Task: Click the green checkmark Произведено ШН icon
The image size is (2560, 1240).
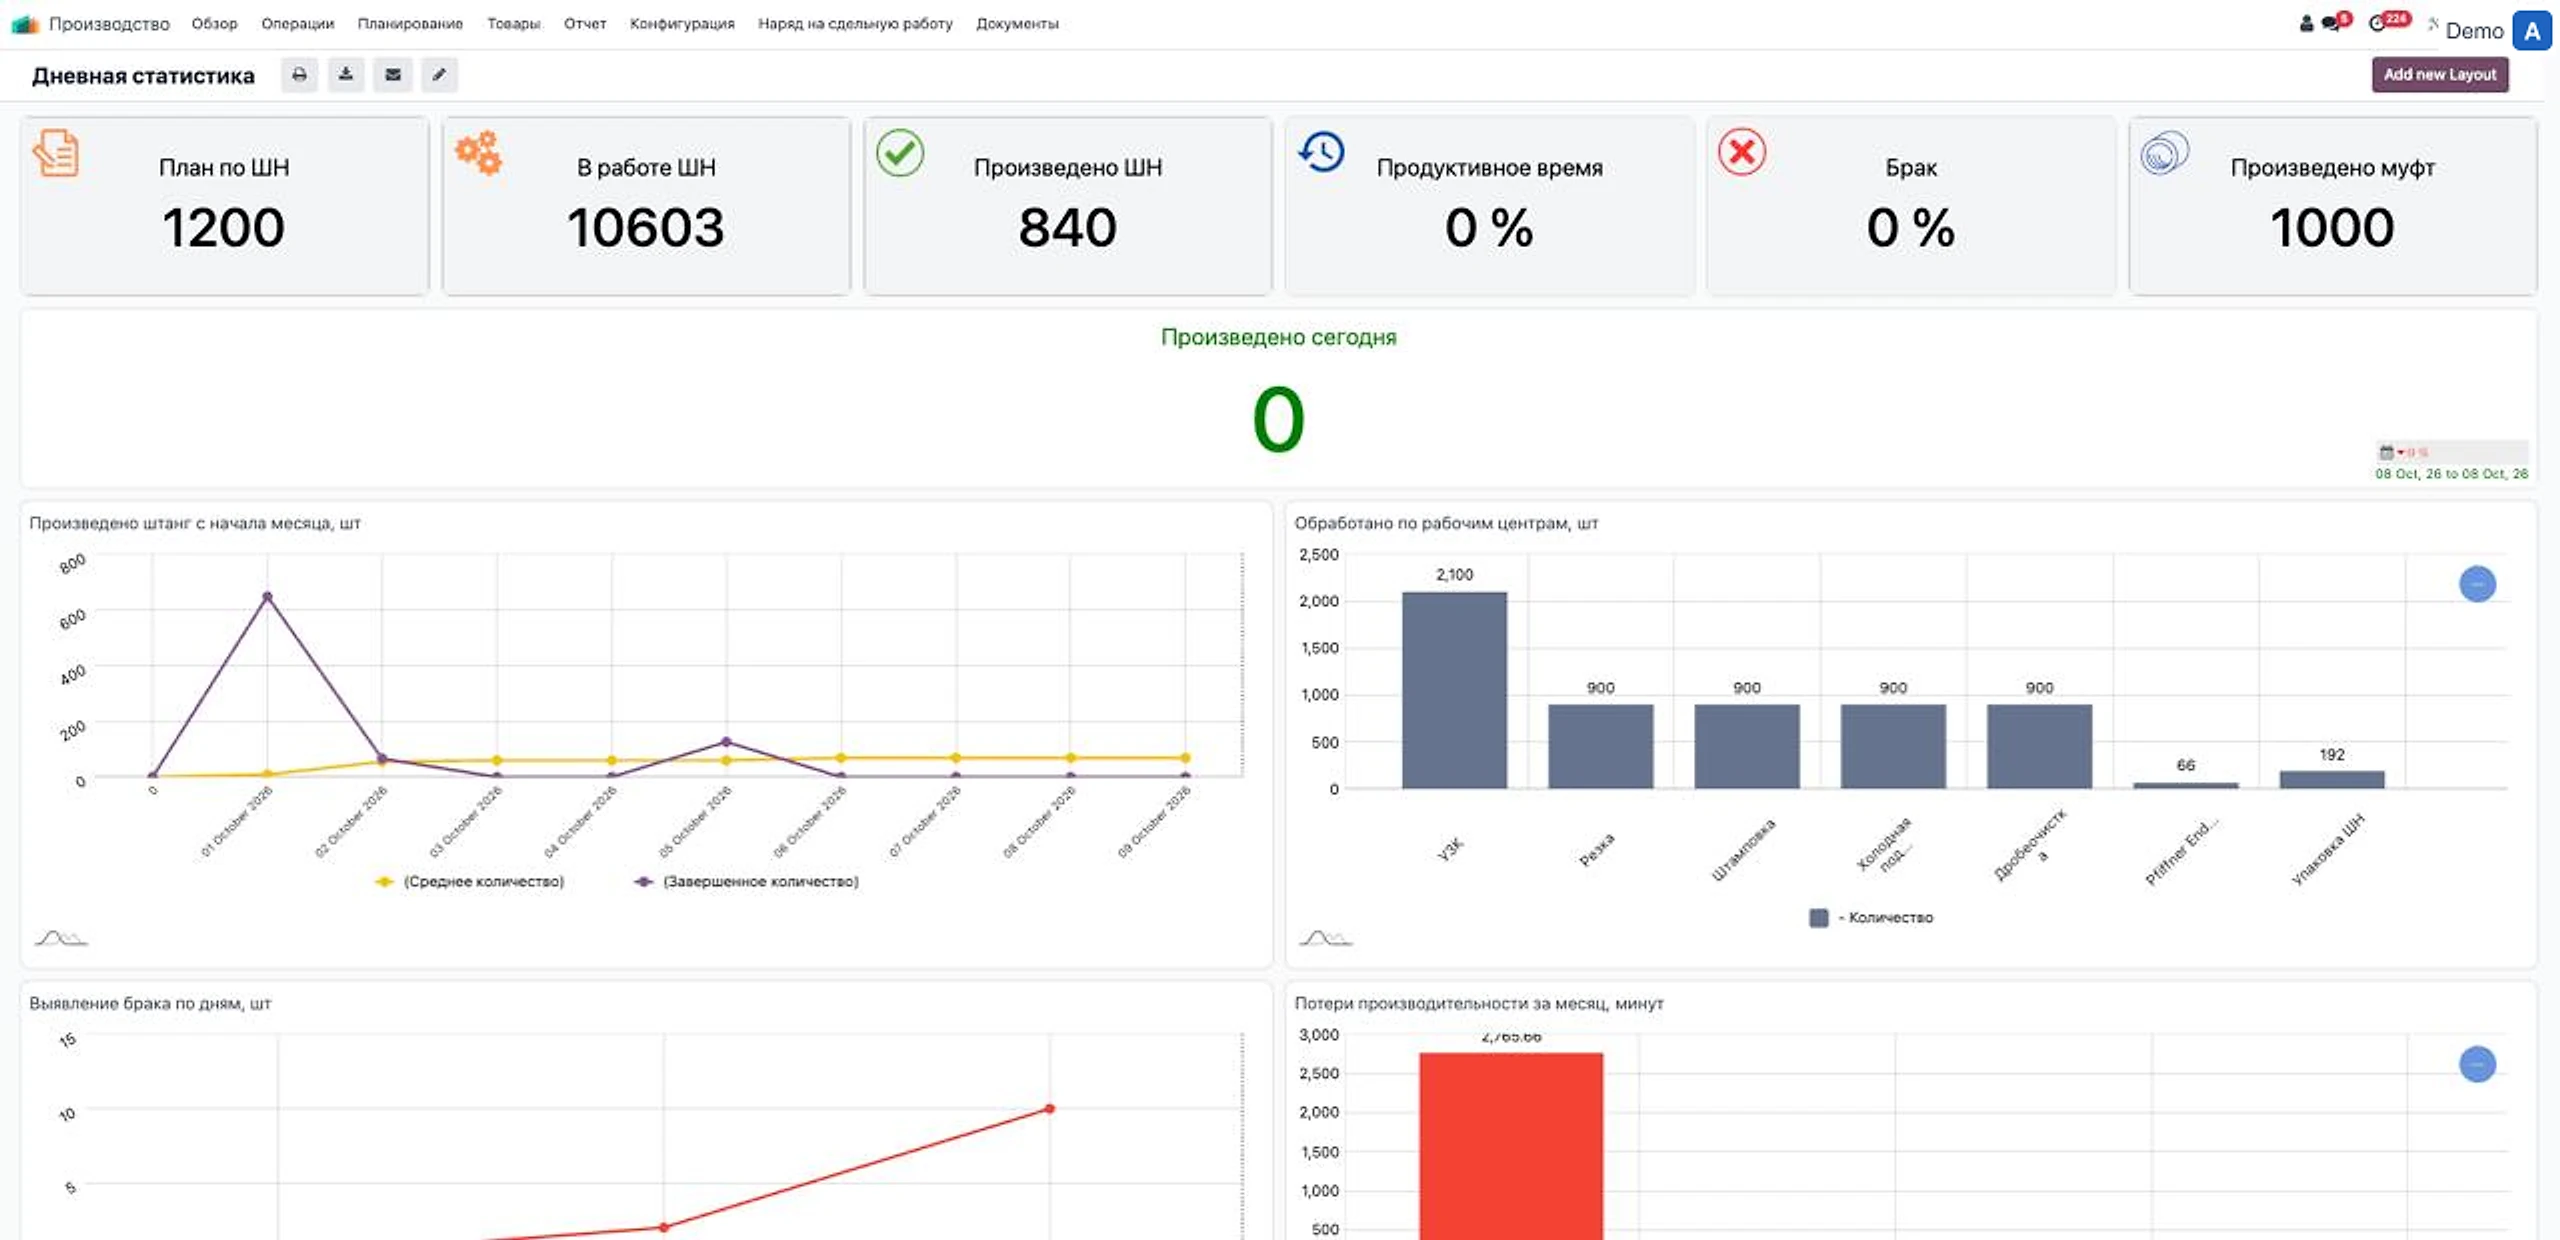Action: pyautogui.click(x=900, y=153)
